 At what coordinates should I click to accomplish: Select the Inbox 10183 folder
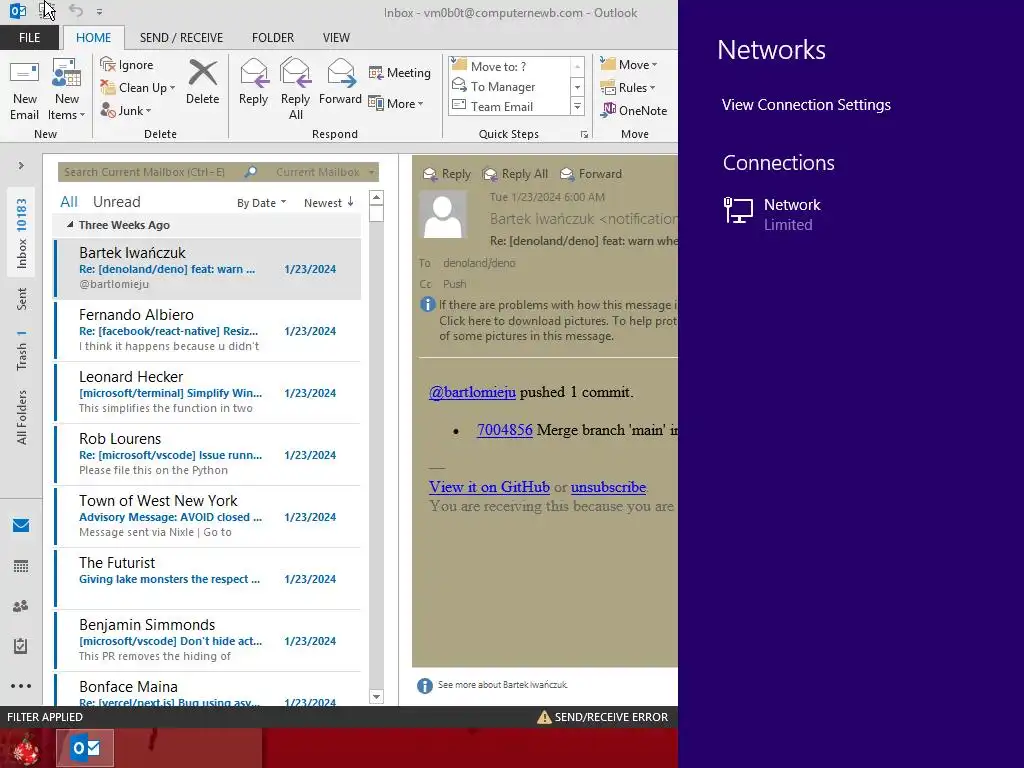(x=22, y=233)
